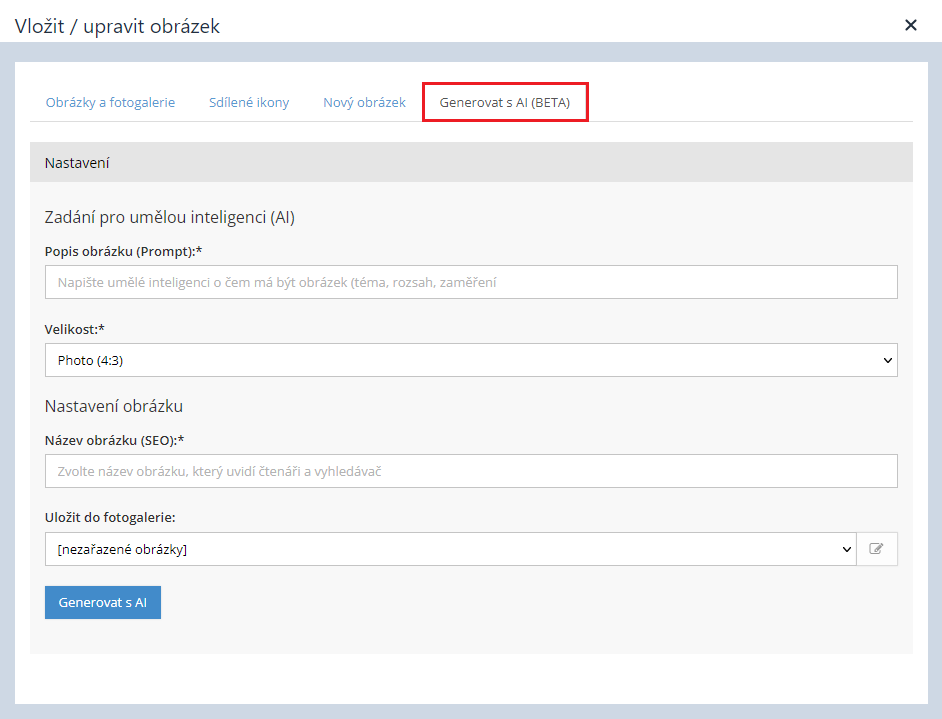942x719 pixels.
Task: Click the Velikost field label
Action: click(71, 329)
